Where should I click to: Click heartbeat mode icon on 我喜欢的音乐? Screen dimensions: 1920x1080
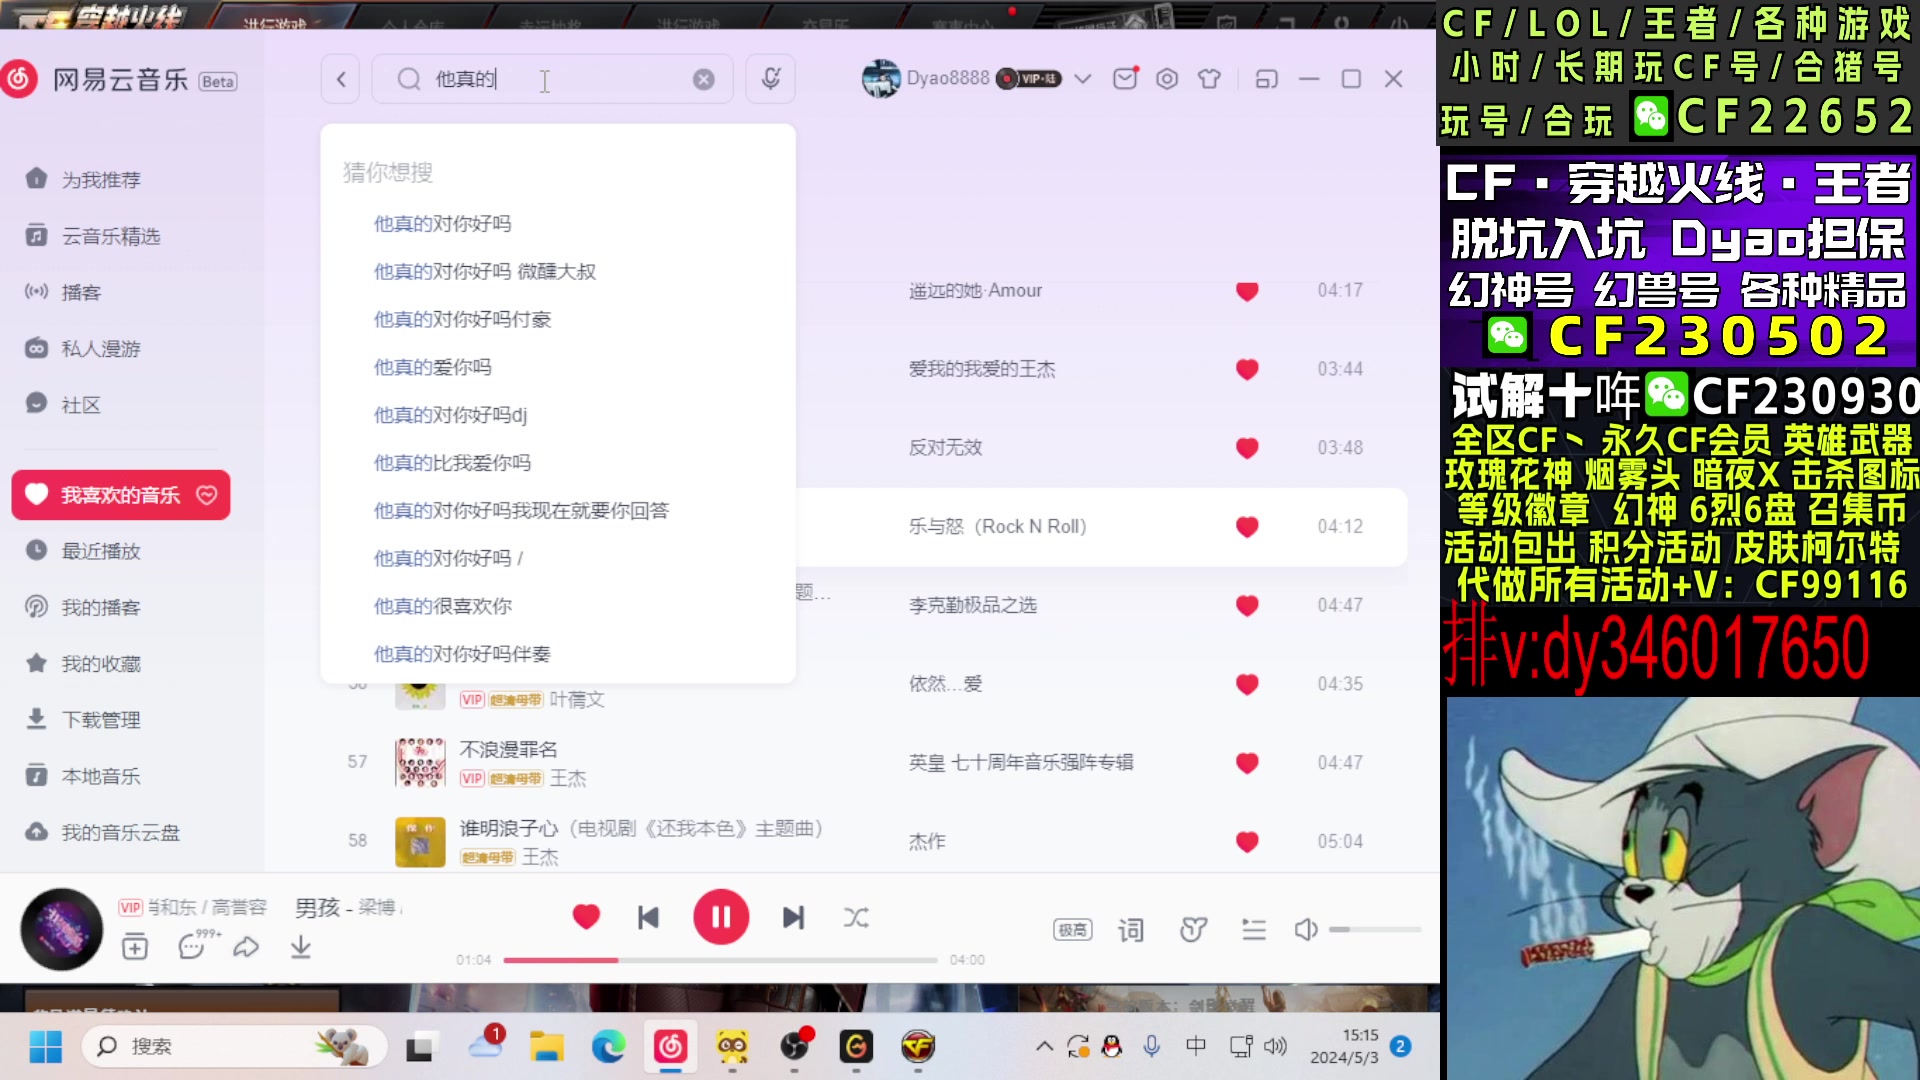click(x=207, y=495)
